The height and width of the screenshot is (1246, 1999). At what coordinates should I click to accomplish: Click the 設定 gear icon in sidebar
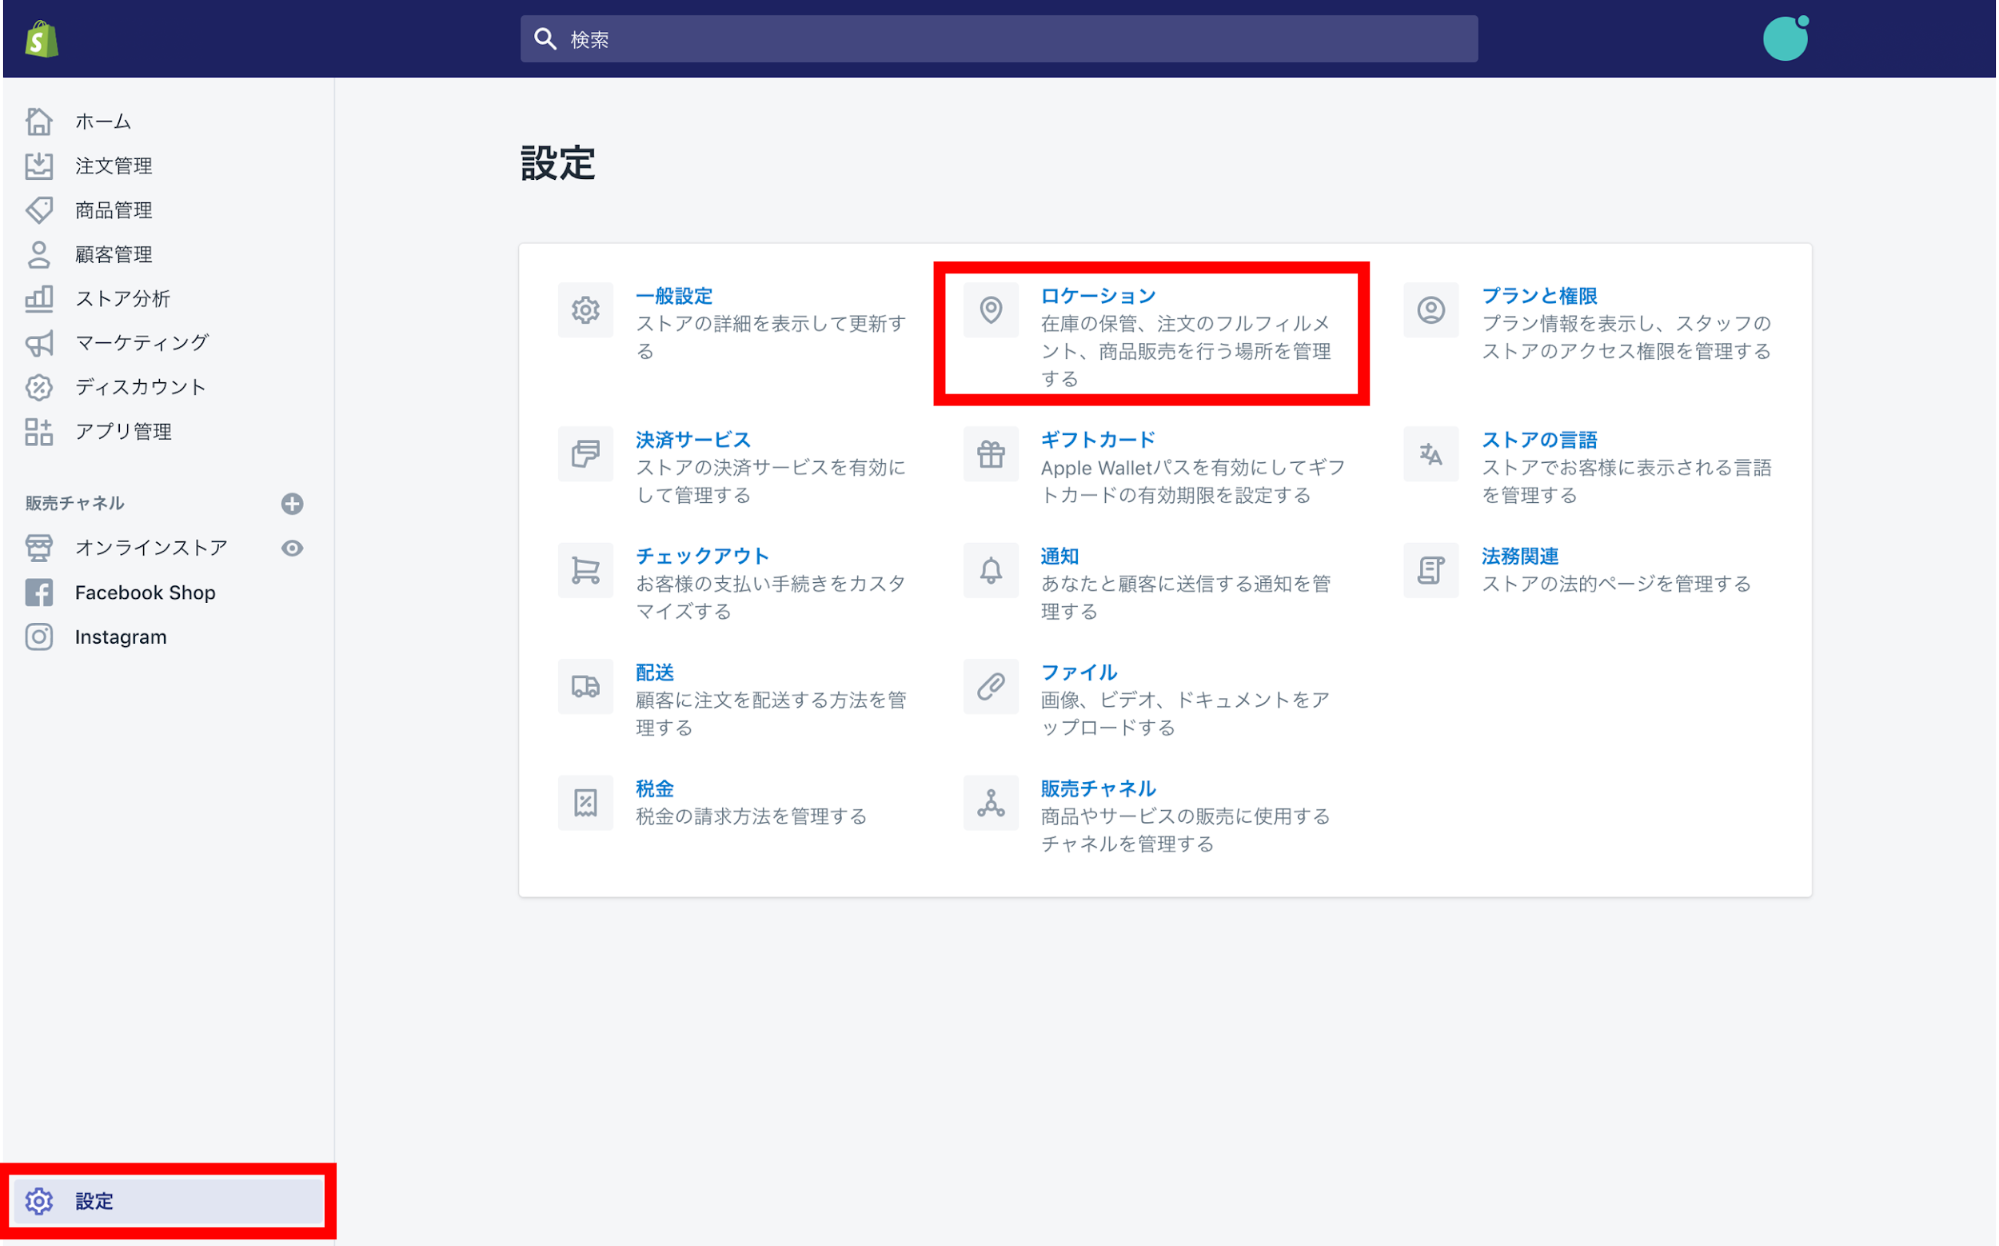[39, 1201]
